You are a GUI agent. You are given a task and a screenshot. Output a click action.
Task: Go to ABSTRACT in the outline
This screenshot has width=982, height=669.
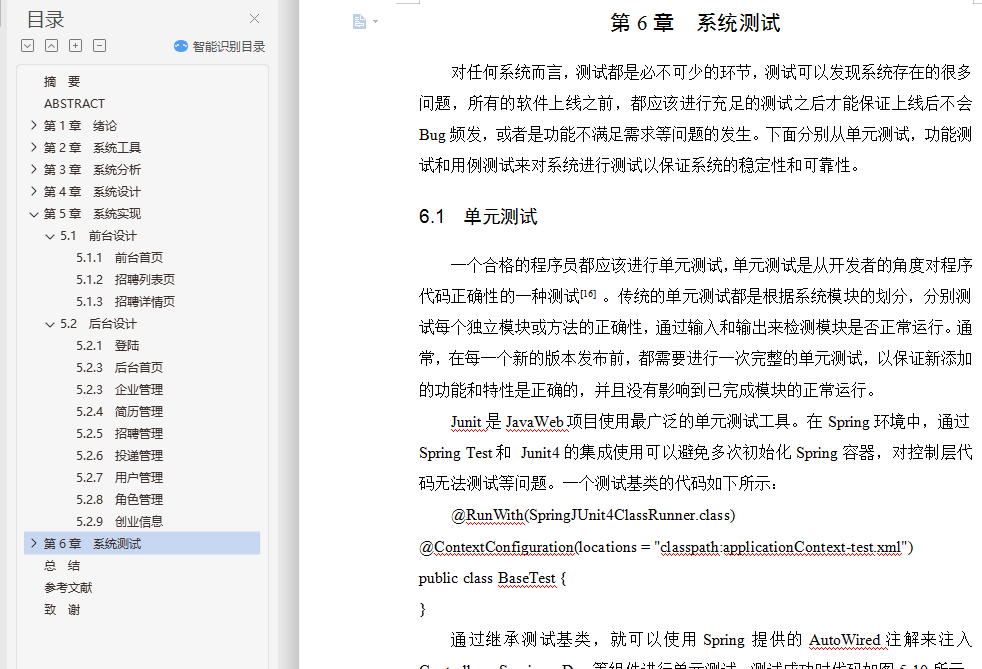(74, 103)
